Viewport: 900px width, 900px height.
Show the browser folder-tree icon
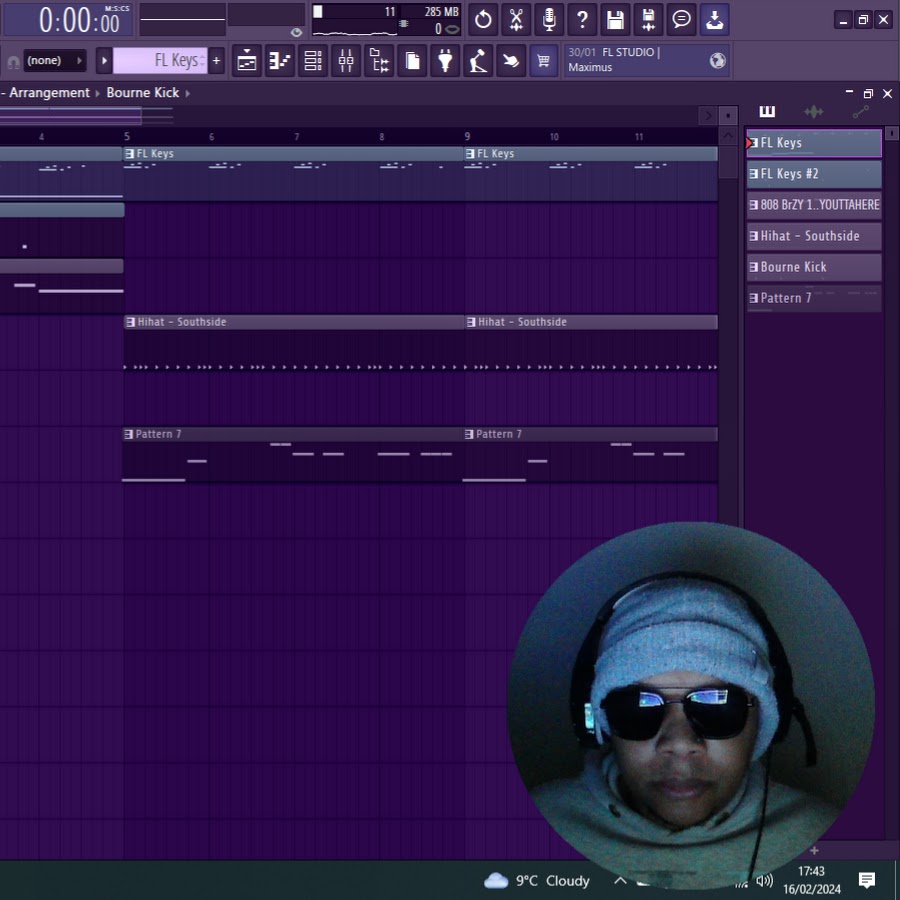pos(379,60)
